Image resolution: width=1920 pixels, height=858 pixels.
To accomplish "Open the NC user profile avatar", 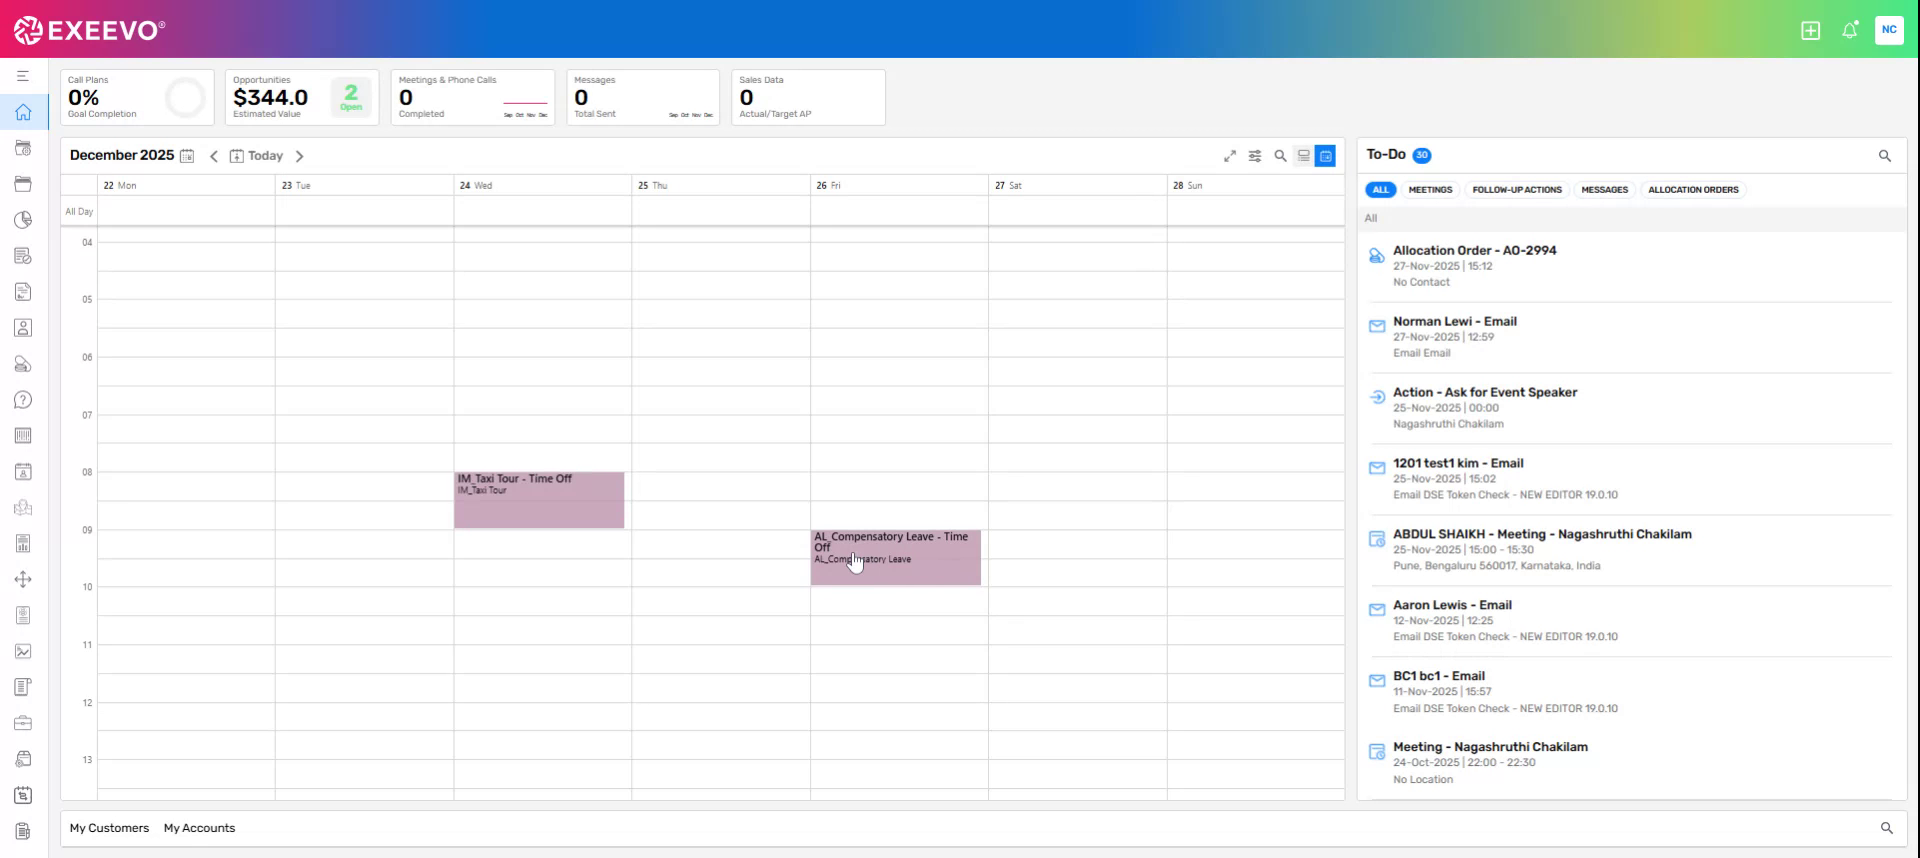I will (x=1889, y=30).
